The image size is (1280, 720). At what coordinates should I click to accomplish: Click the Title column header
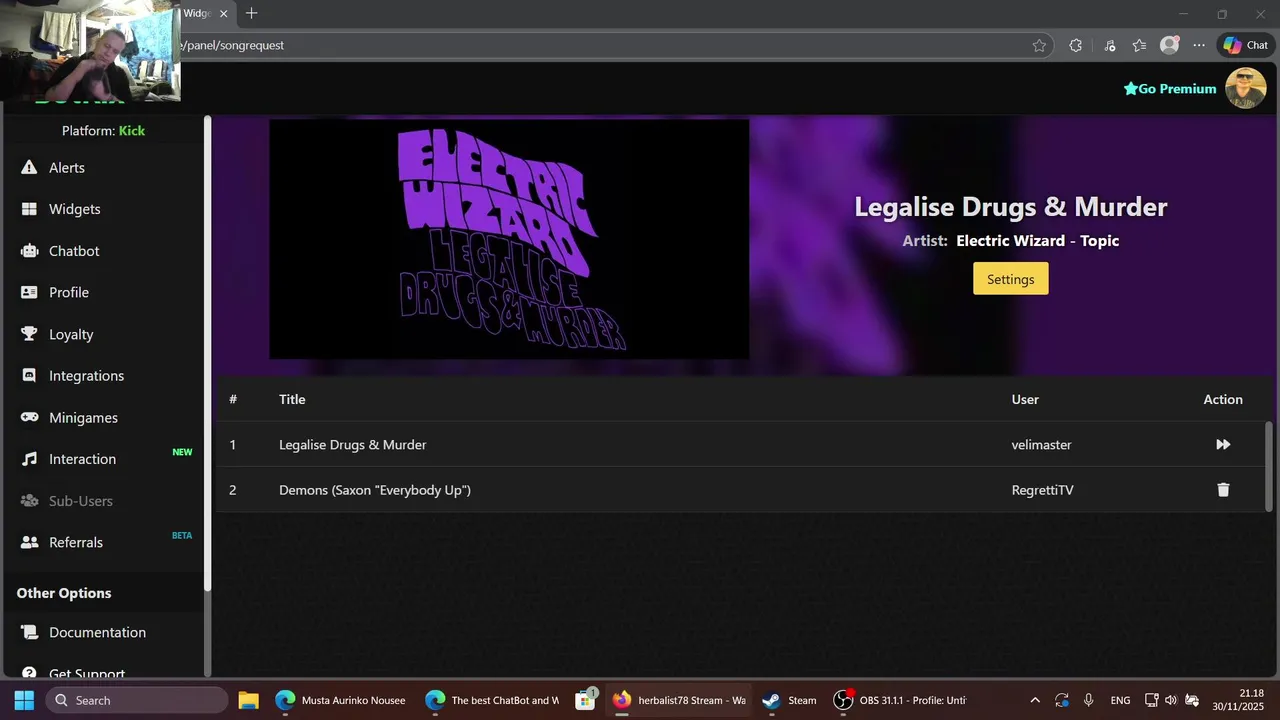click(292, 399)
